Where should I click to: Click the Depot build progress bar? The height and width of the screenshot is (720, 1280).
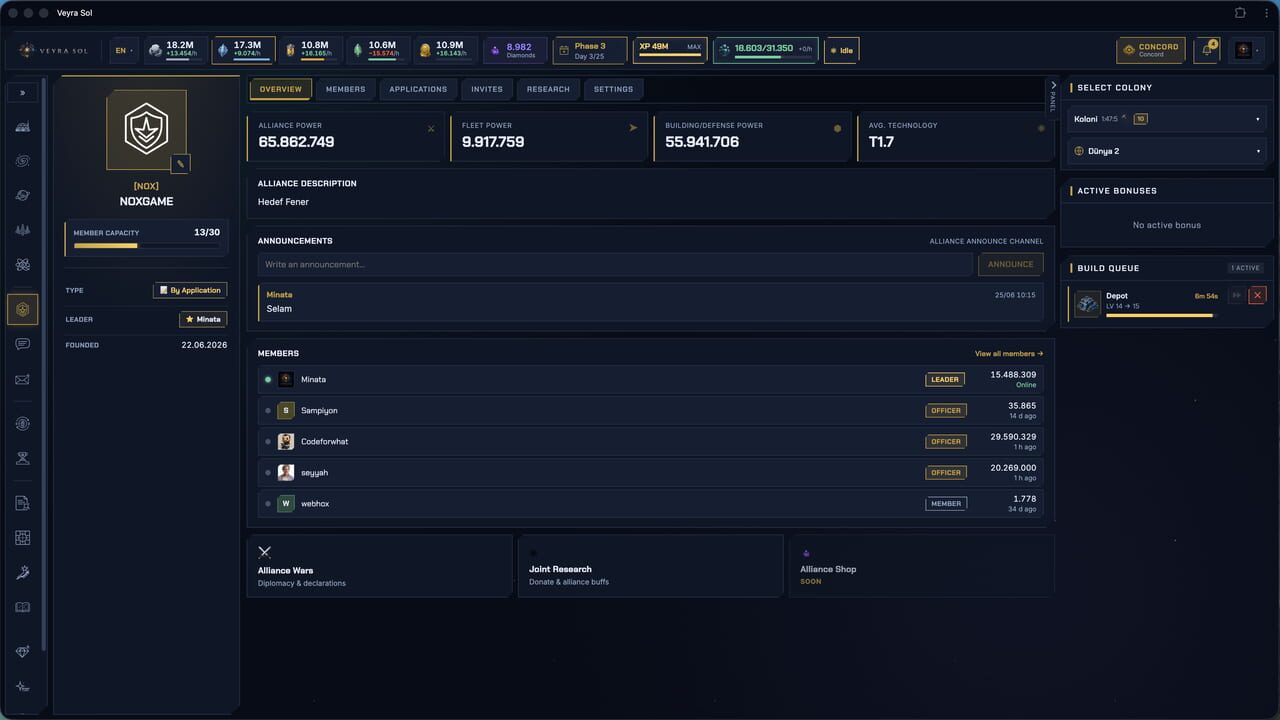click(x=1161, y=315)
